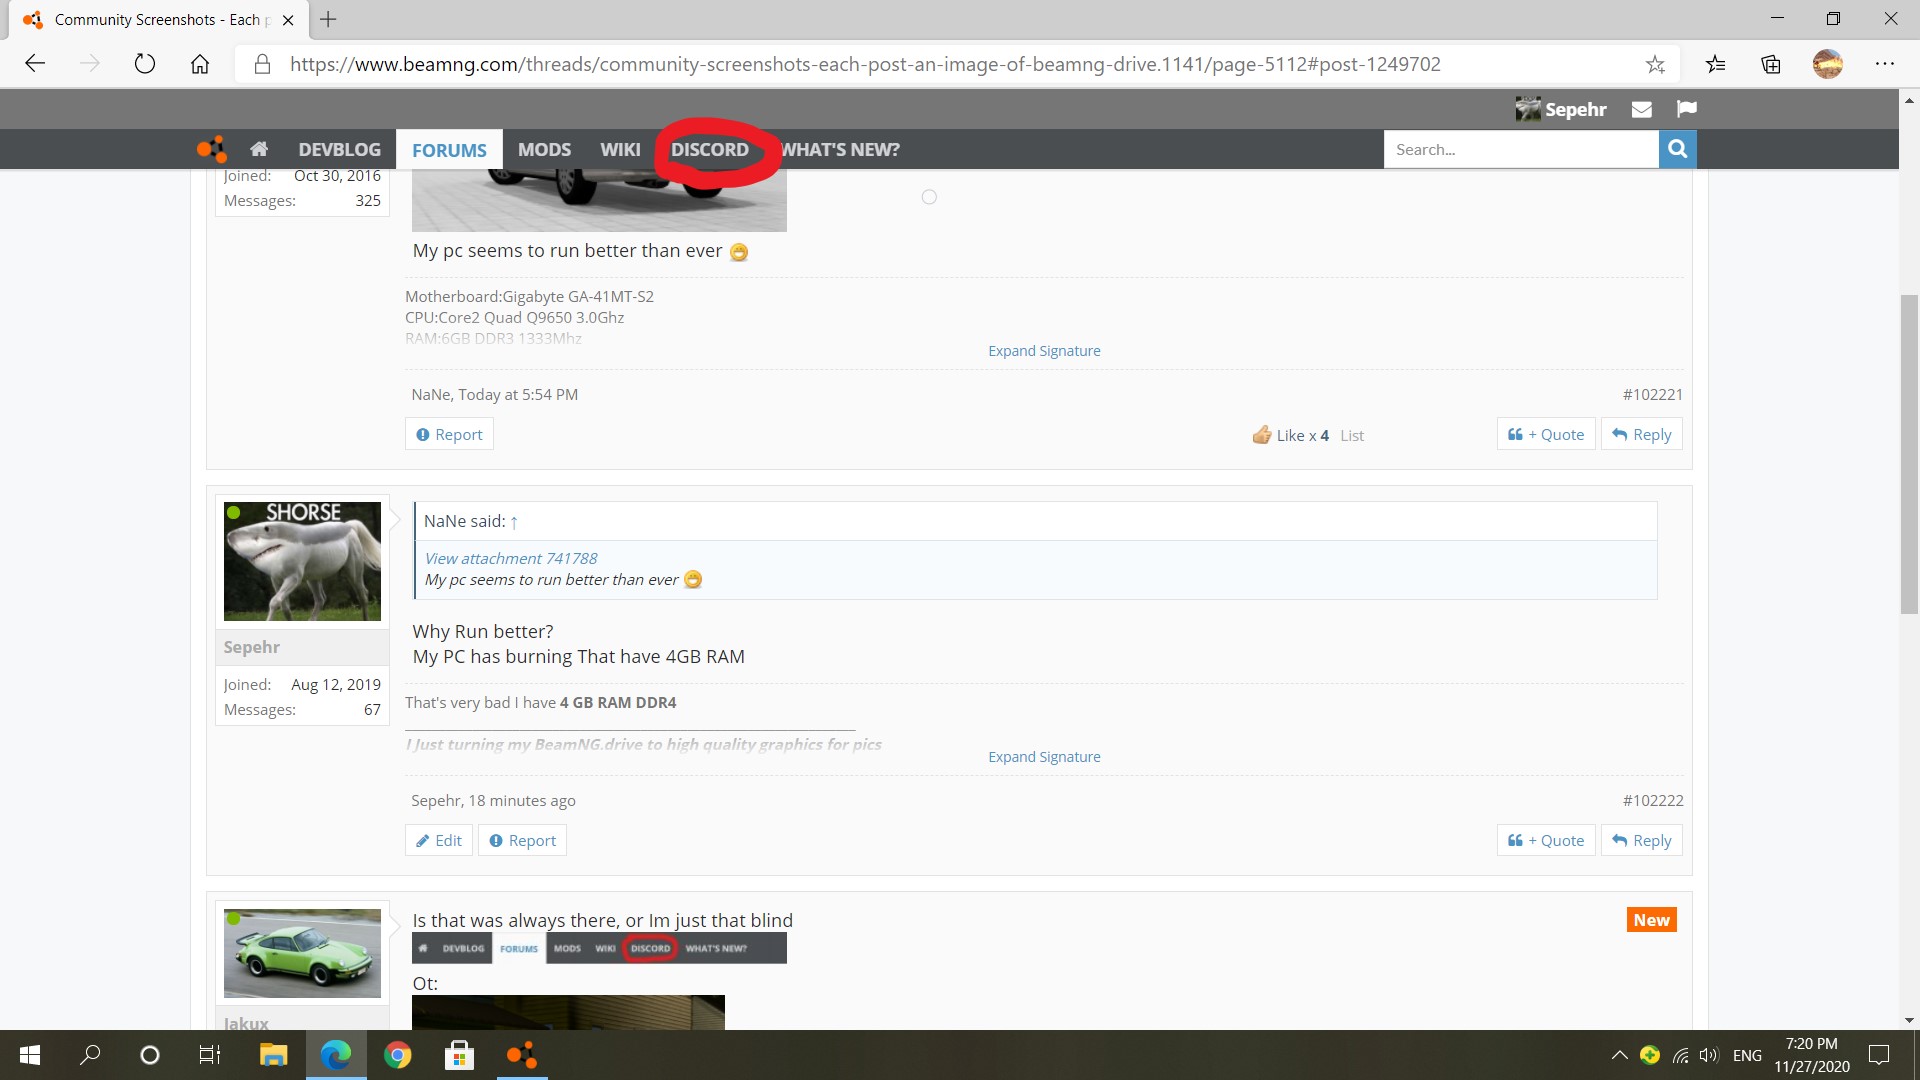Open the alerts flag icon

[1687, 109]
